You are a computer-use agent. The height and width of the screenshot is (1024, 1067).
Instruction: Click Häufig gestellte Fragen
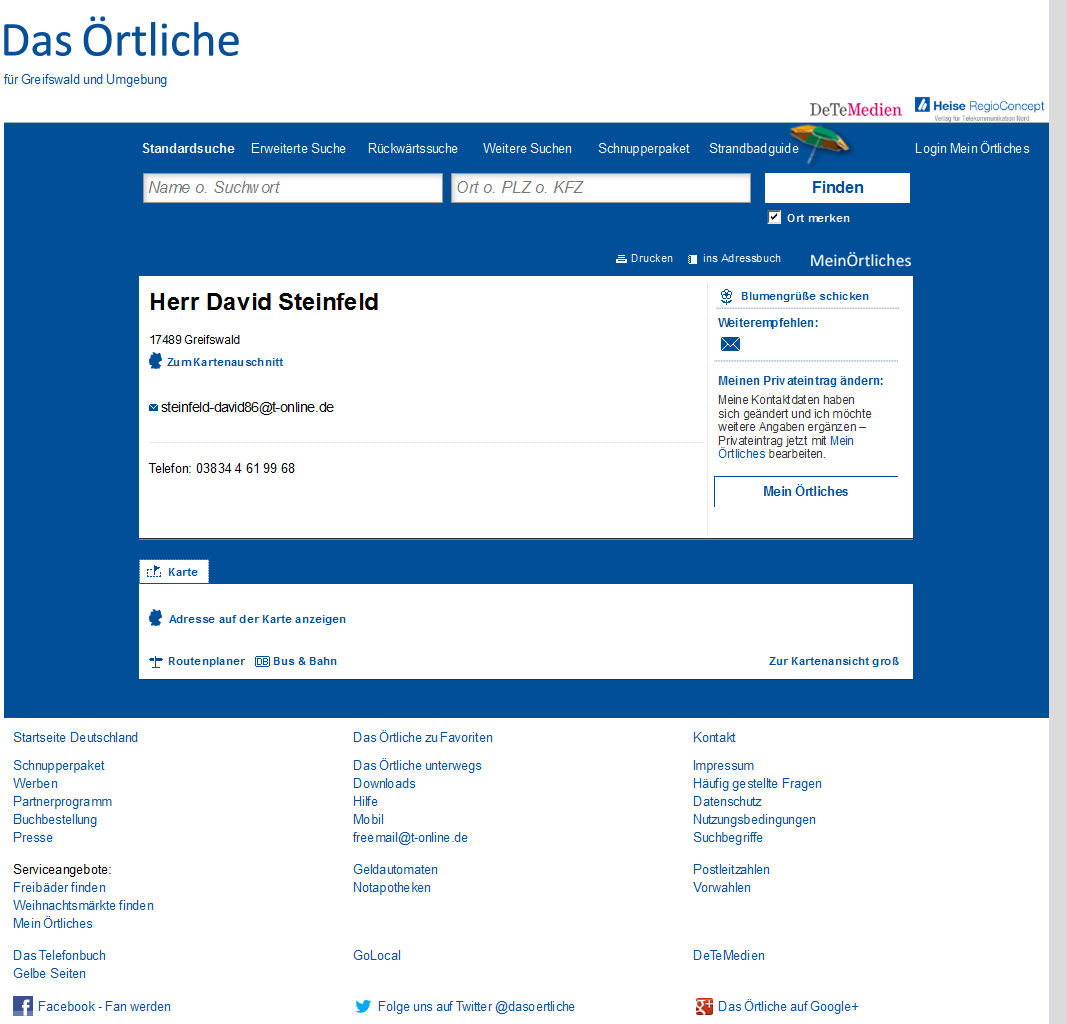757,784
